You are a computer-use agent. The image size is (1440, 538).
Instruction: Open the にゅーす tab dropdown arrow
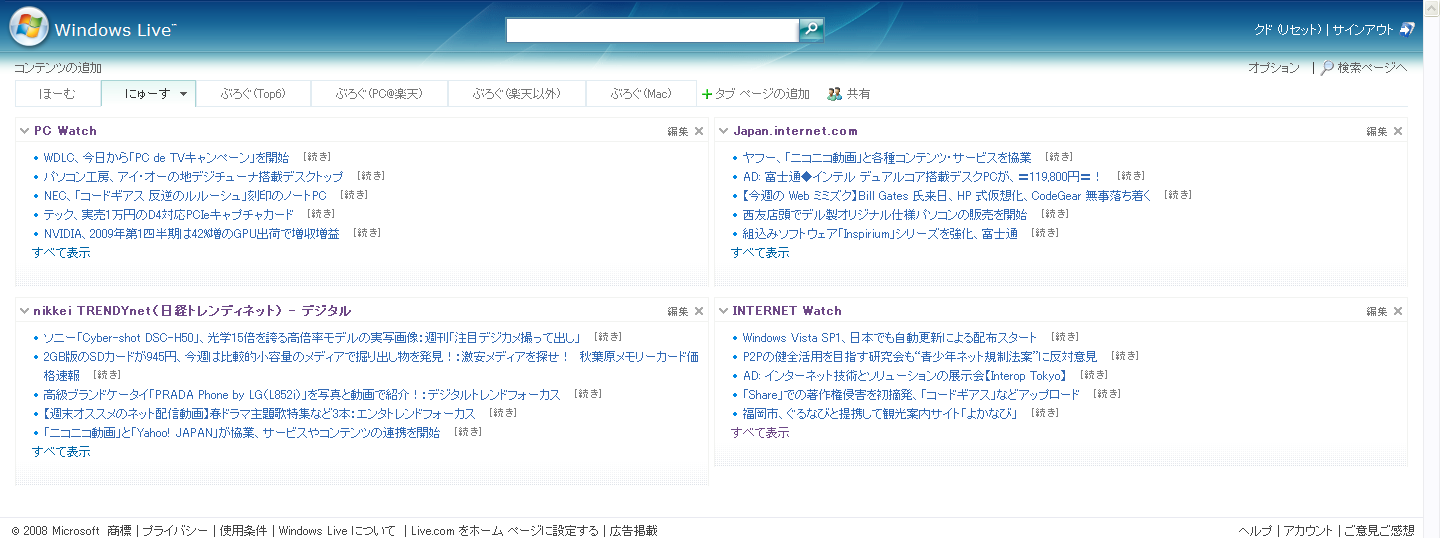[184, 94]
